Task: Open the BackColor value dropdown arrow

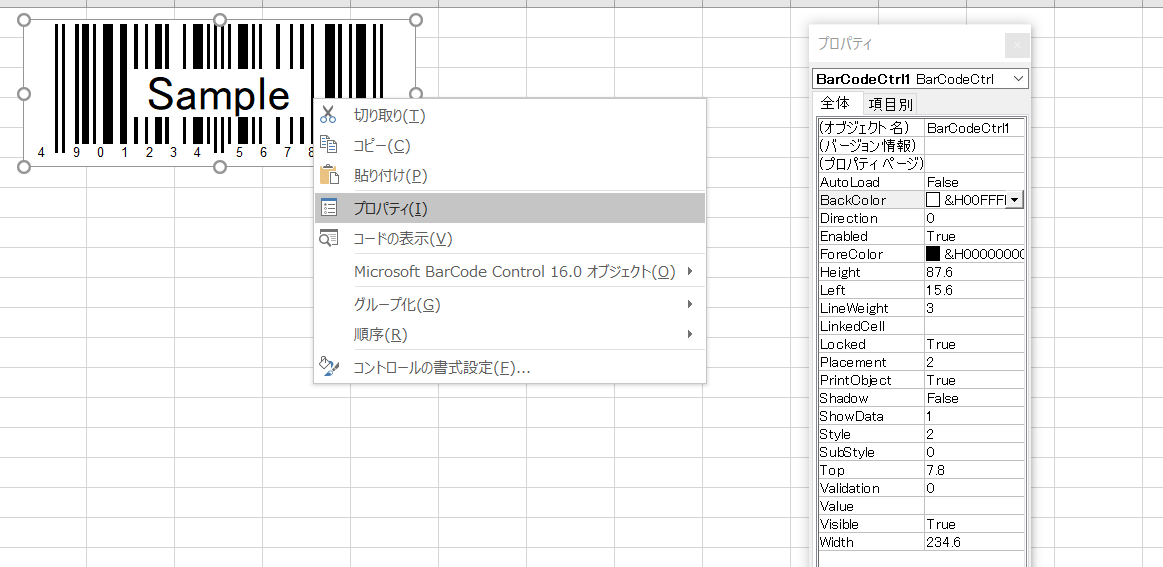Action: click(x=1014, y=200)
